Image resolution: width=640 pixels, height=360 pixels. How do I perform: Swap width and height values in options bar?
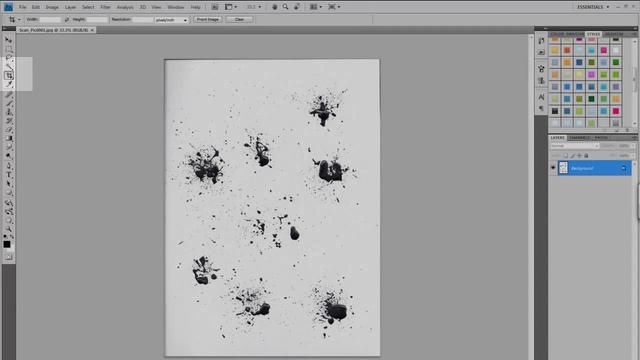[x=67, y=20]
